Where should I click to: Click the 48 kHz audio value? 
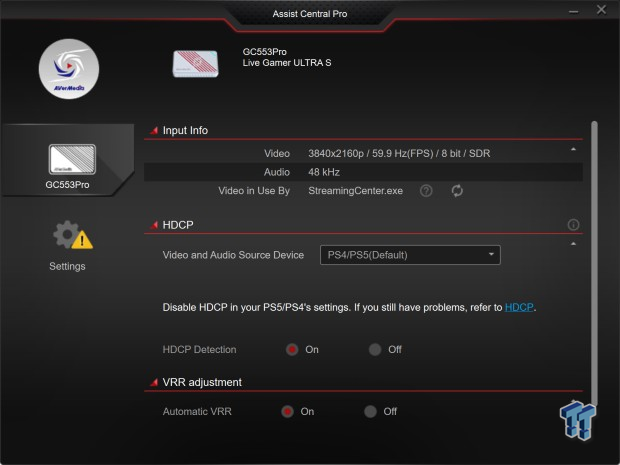pos(324,172)
